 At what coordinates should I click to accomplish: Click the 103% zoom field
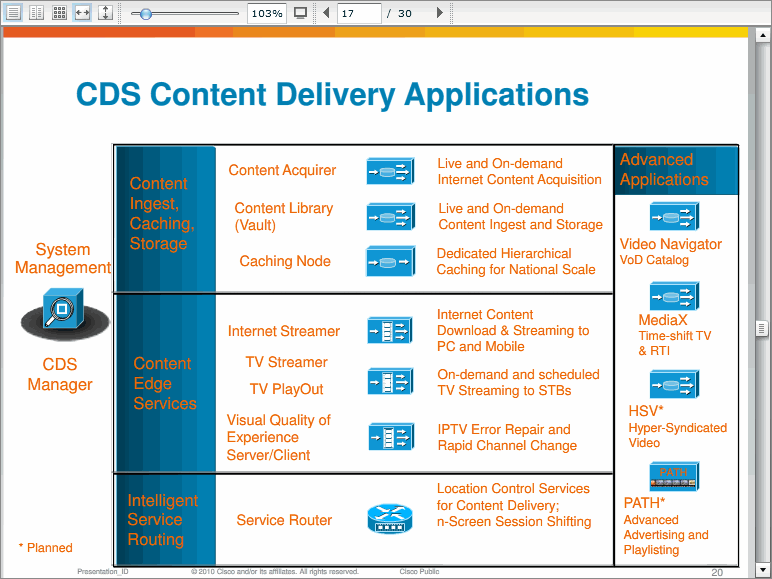tap(267, 13)
